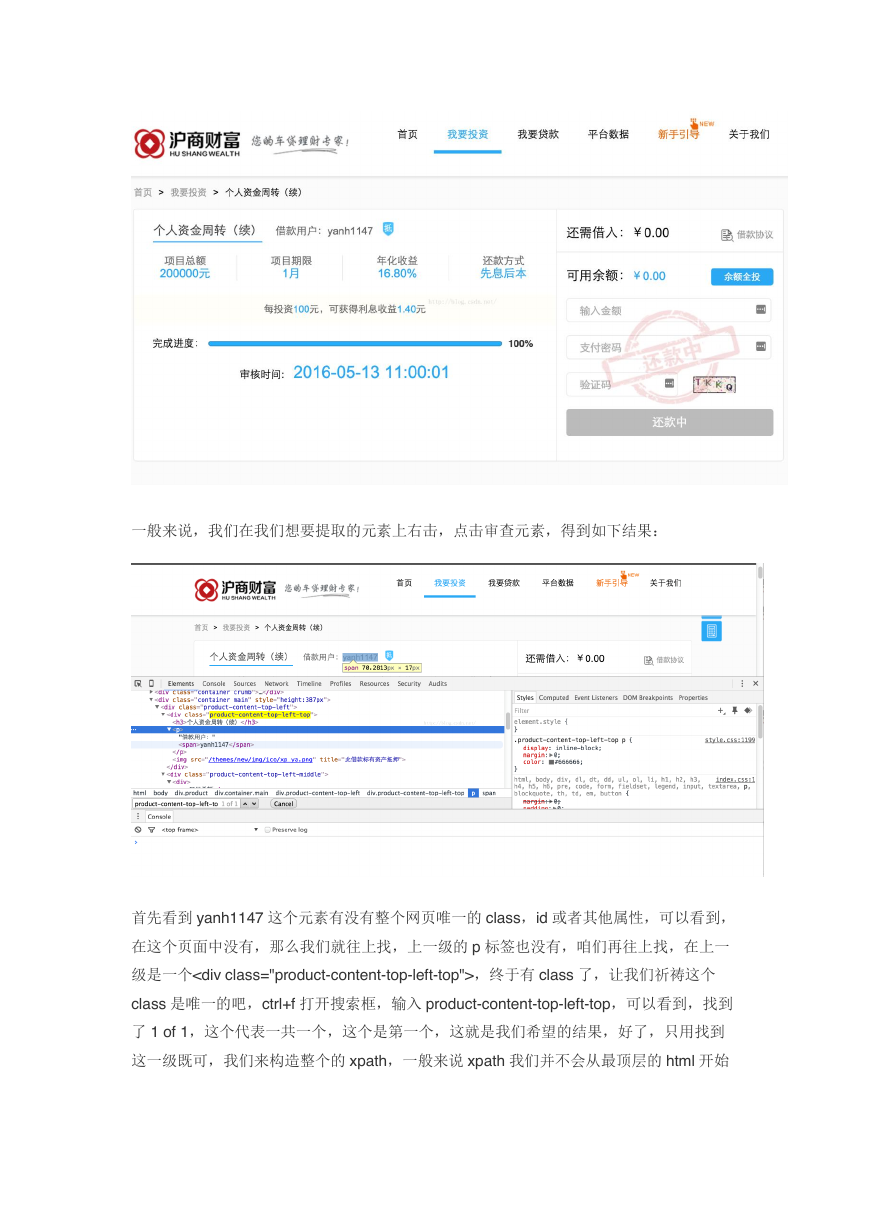Click the 16.80% annual yield value
Viewport: 869px width, 1228px height.
397,273
